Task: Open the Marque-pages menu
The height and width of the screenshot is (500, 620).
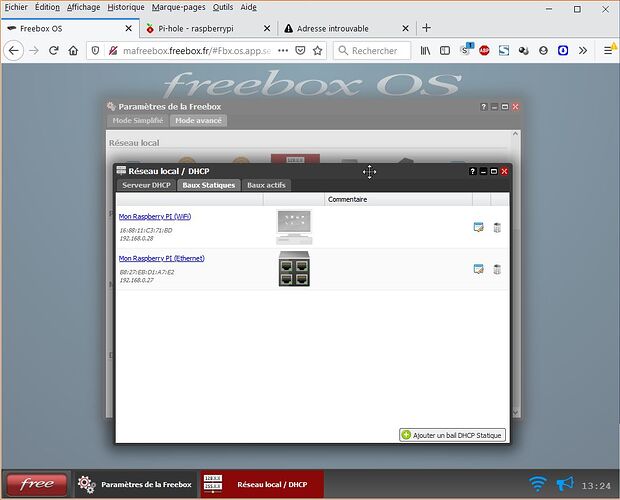Action: pos(178,7)
